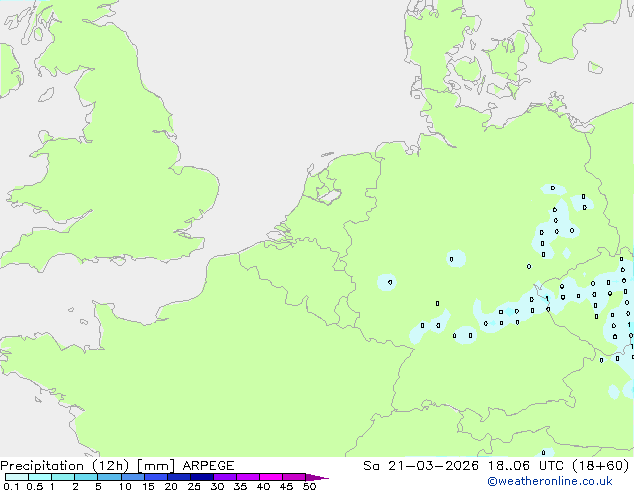Select the 40–45 mm magenta swatch
634x490 pixels.
pos(271,477)
